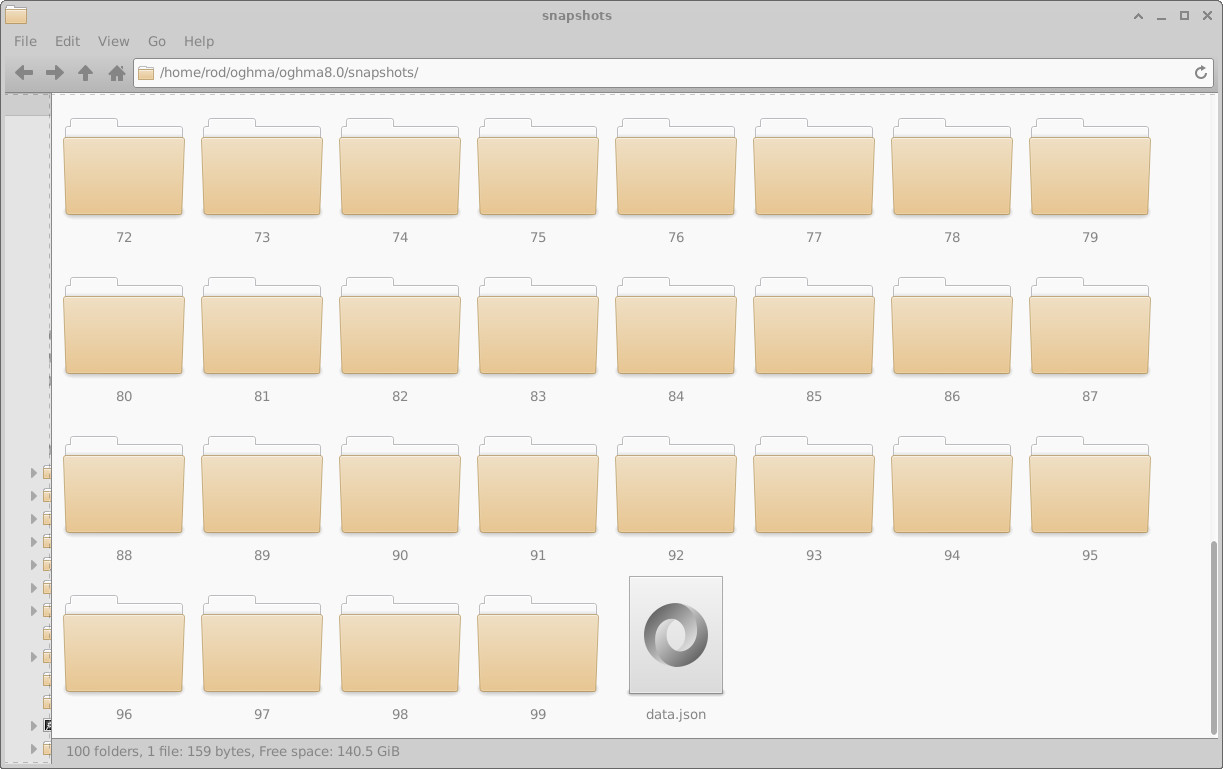Go to the home folder
This screenshot has height=769, width=1223.
pos(116,73)
